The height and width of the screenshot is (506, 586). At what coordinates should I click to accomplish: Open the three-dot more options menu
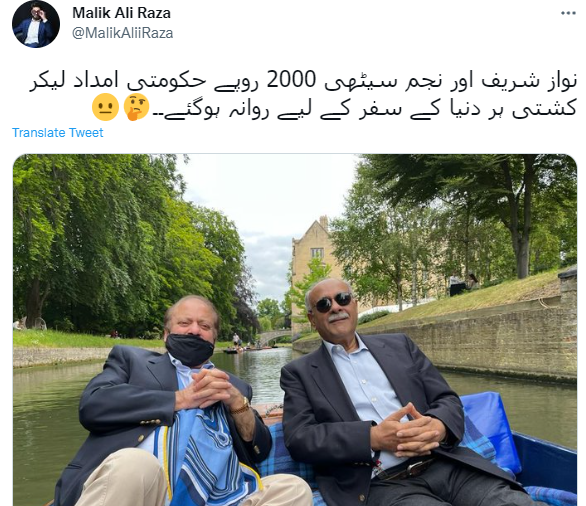(568, 13)
